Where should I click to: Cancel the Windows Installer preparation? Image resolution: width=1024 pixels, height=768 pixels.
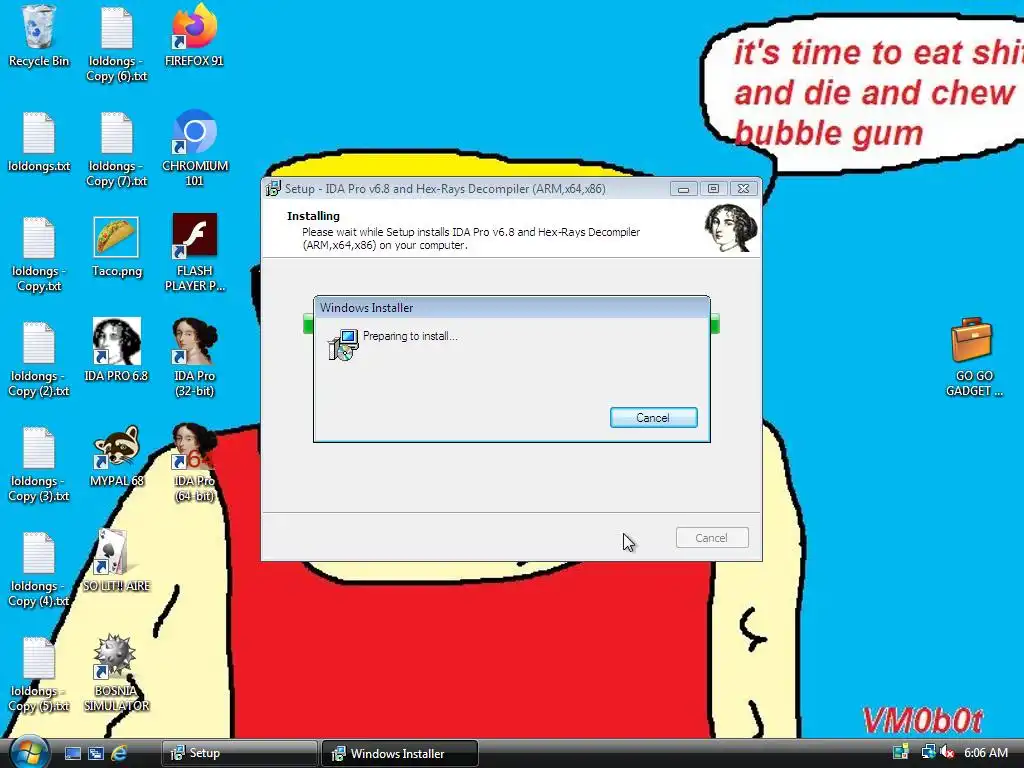pyautogui.click(x=654, y=418)
